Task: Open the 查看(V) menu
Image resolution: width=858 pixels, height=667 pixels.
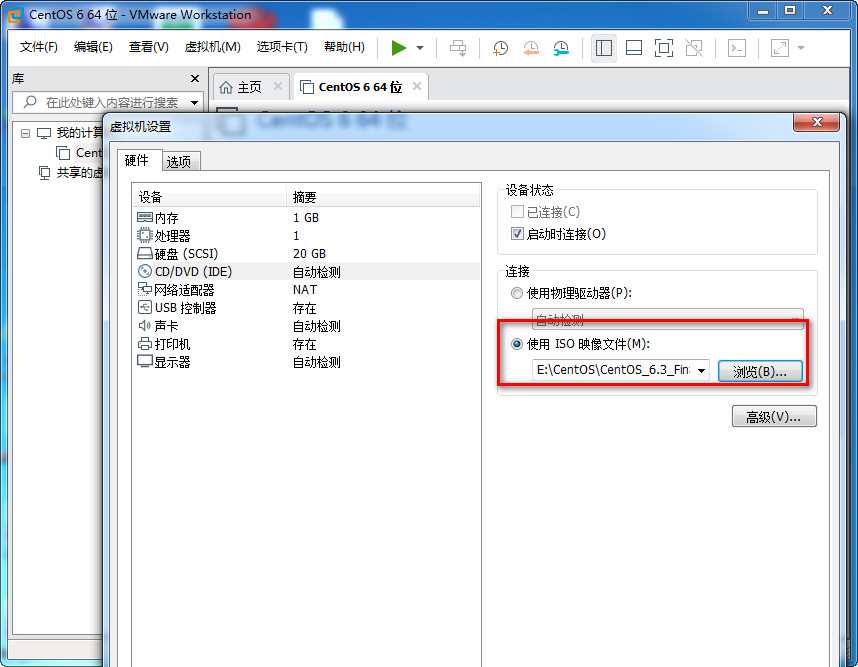Action: [x=148, y=47]
